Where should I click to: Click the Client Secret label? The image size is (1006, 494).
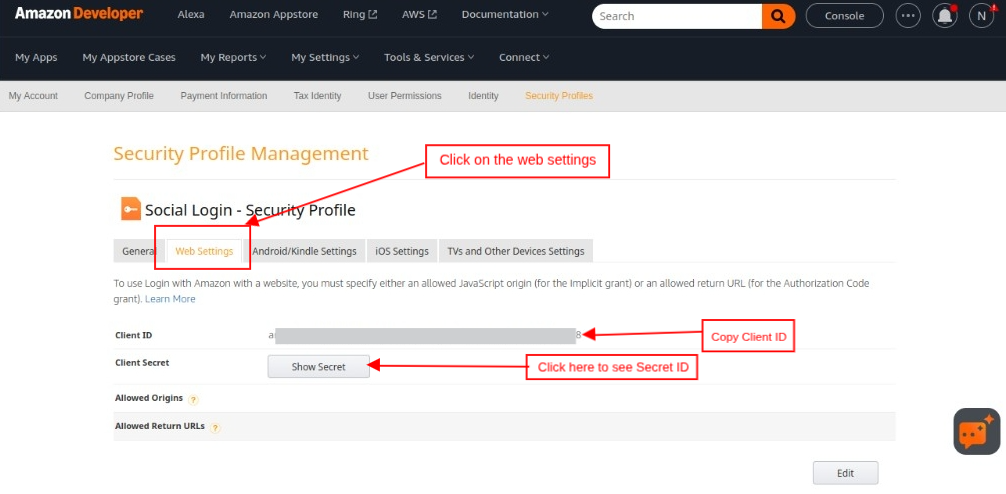pyautogui.click(x=142, y=362)
